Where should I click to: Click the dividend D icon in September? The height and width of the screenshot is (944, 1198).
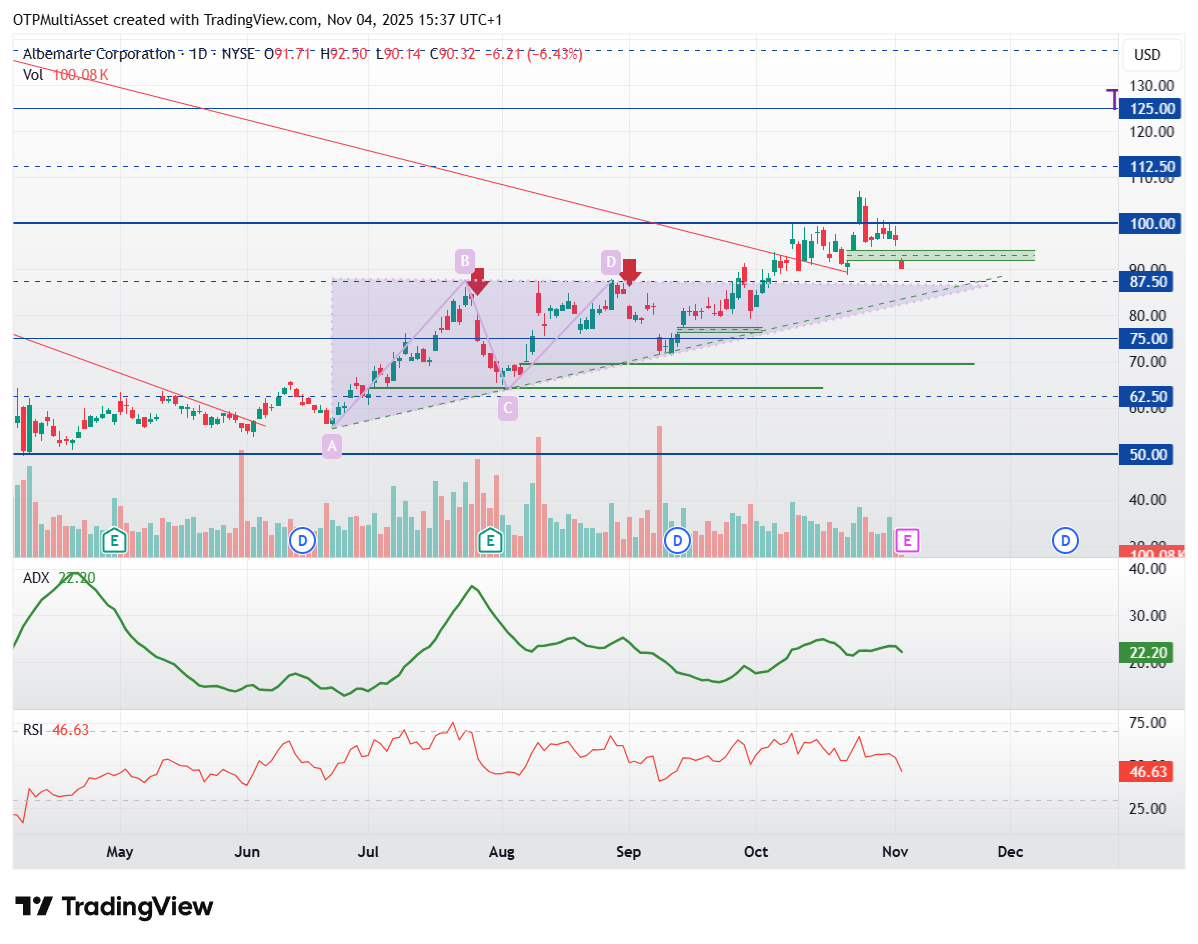coord(677,542)
